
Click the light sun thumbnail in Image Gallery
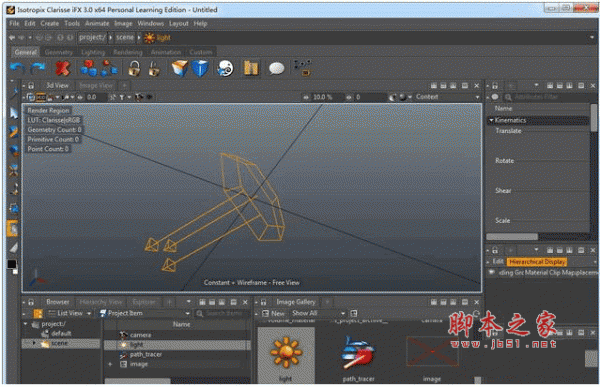[286, 353]
